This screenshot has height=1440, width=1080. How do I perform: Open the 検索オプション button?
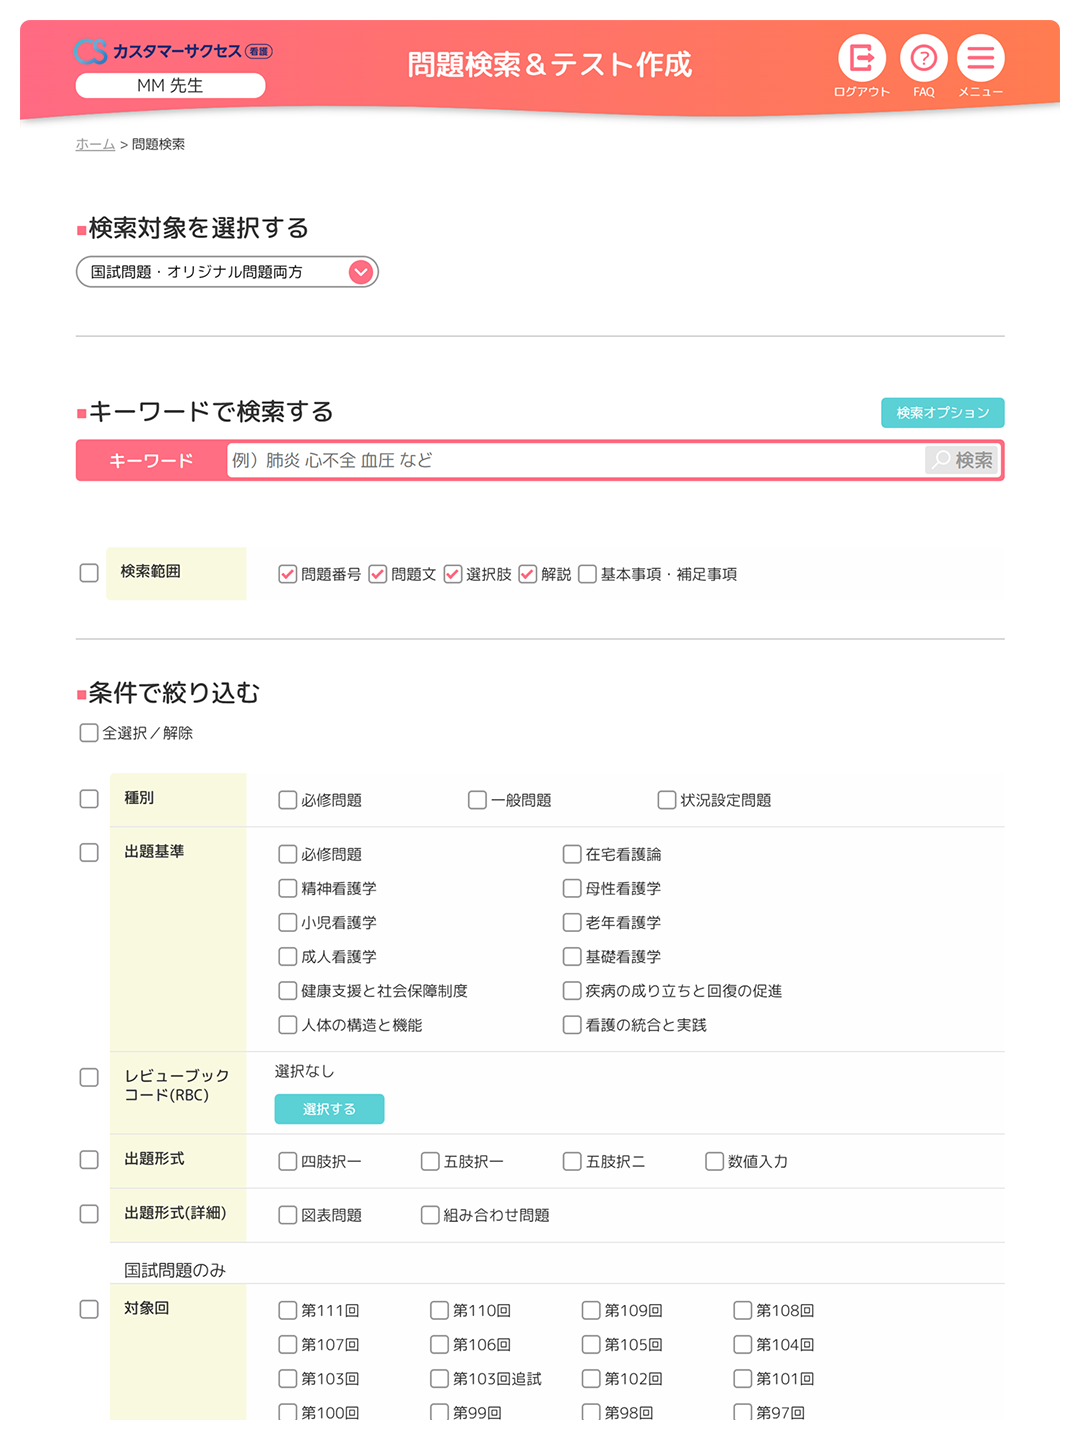pyautogui.click(x=941, y=412)
